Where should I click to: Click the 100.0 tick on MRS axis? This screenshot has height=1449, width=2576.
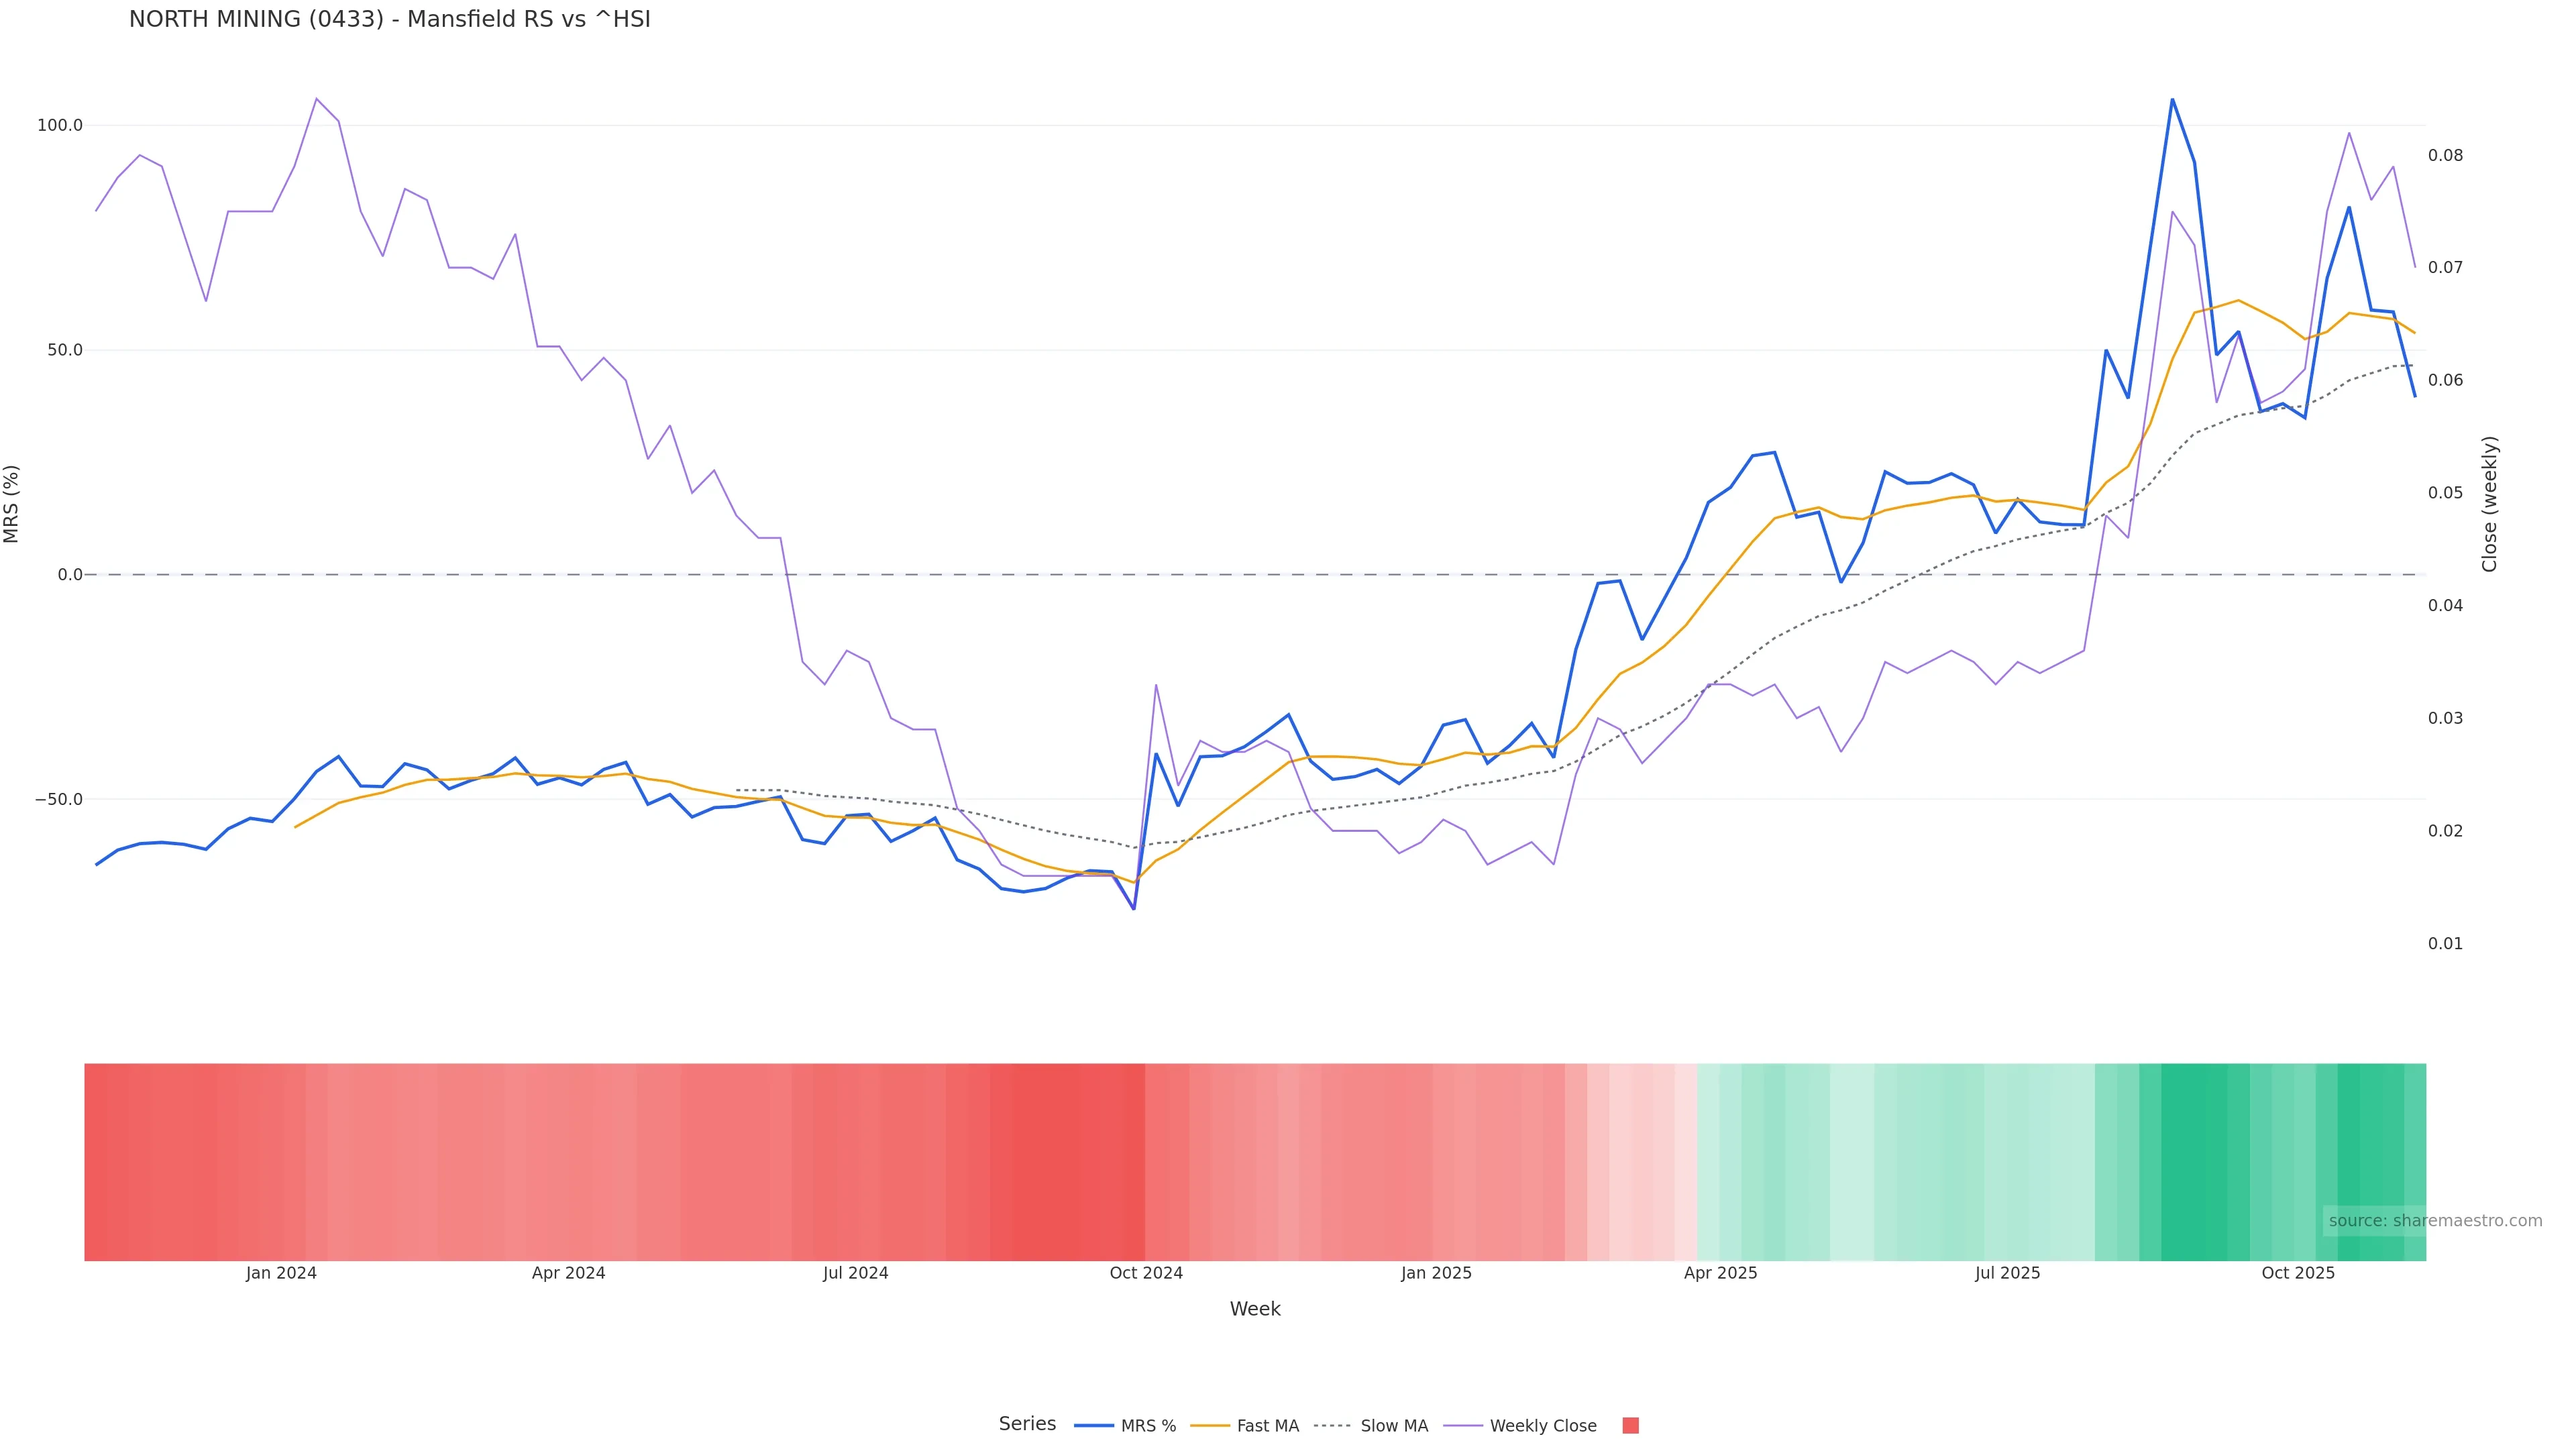[x=59, y=125]
